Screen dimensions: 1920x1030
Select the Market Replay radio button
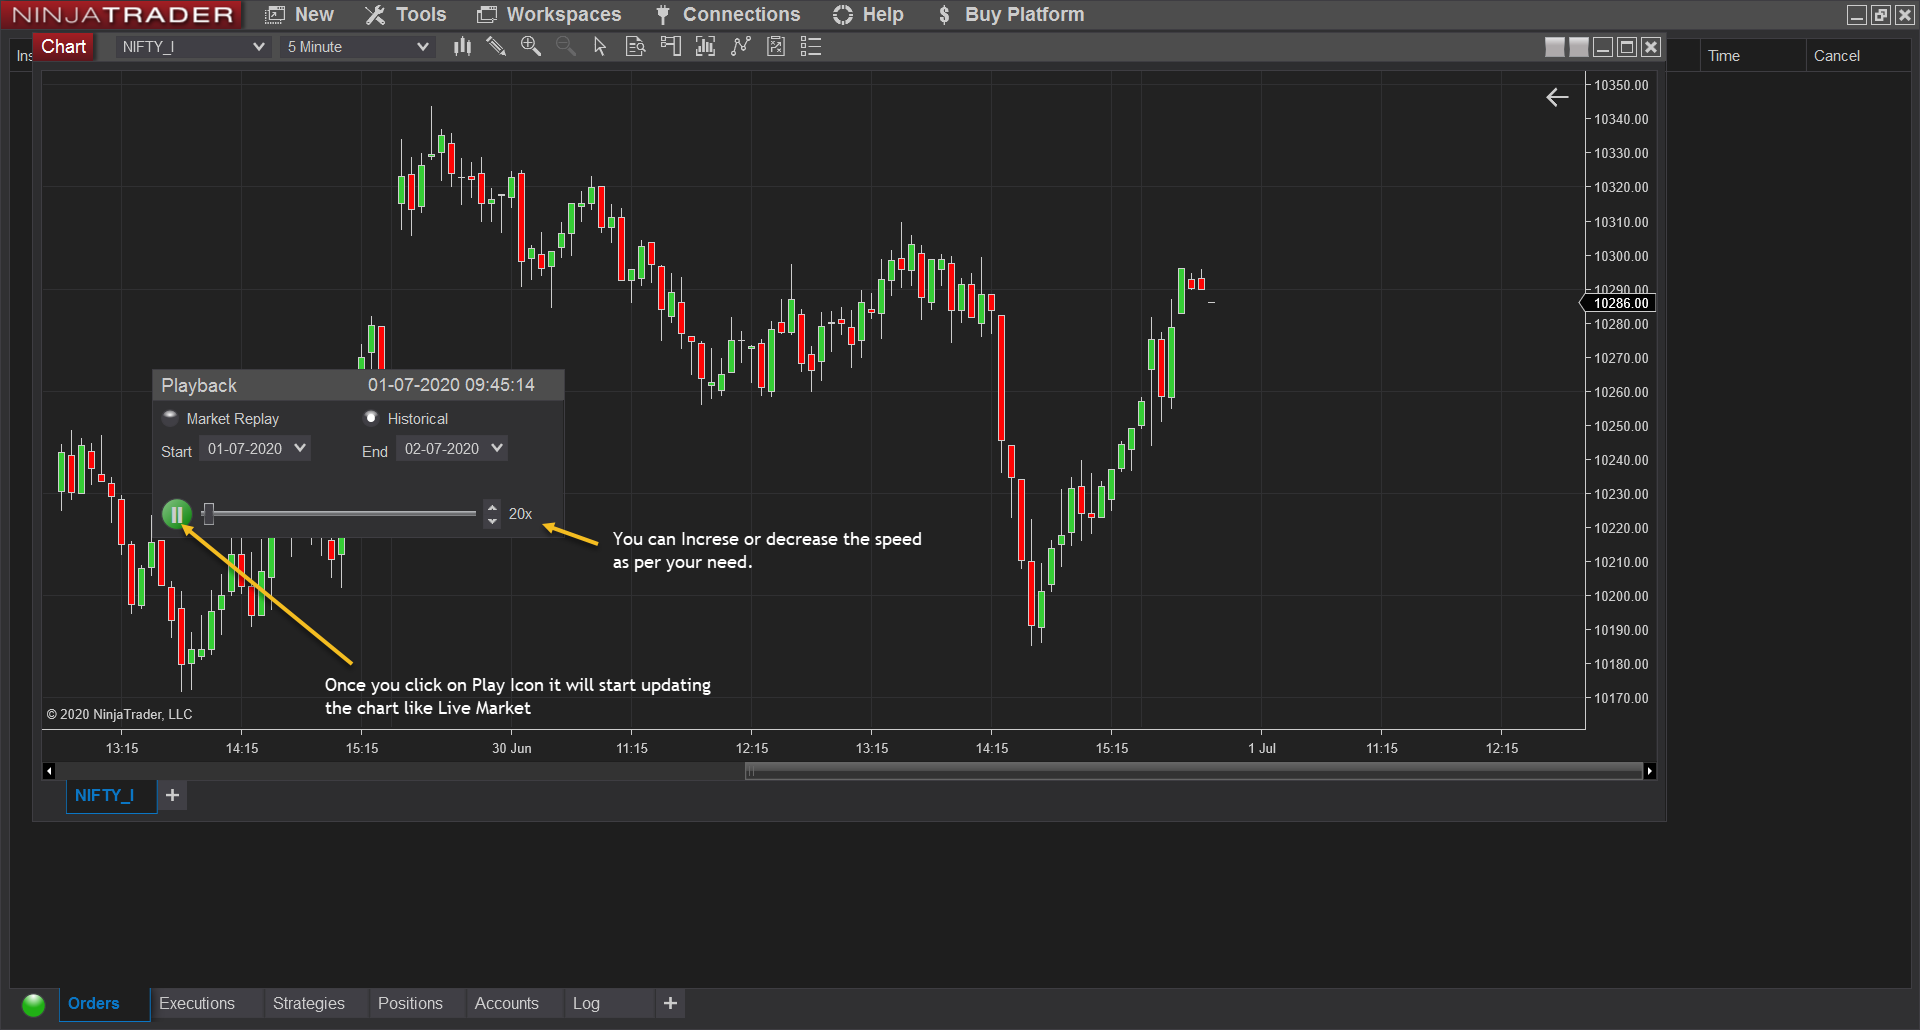(x=170, y=417)
